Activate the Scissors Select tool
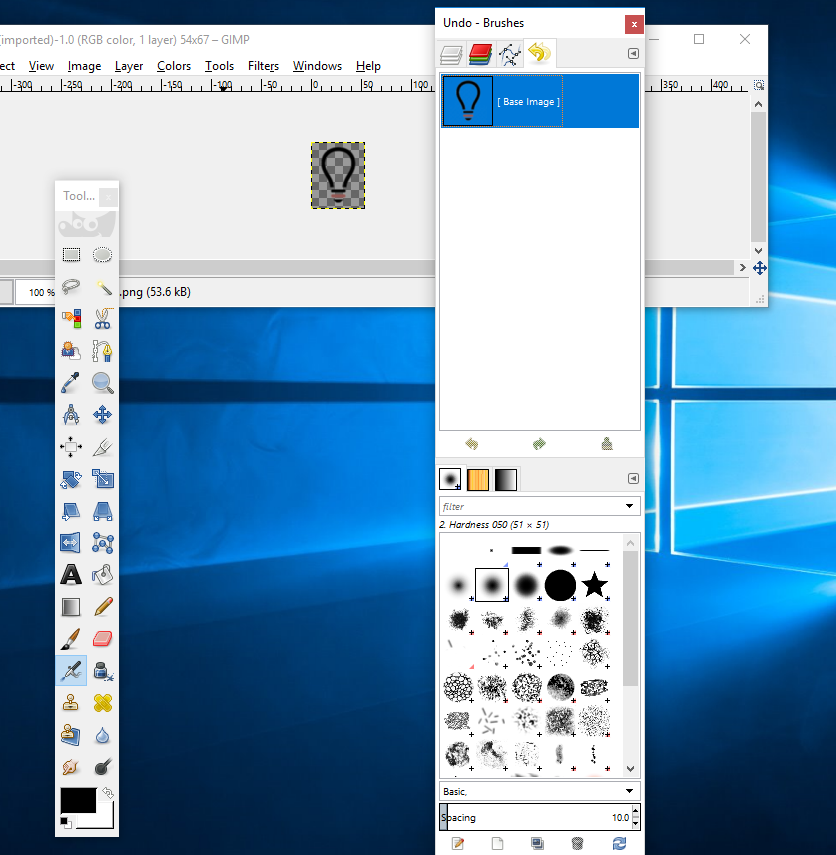Viewport: 836px width, 855px height. pyautogui.click(x=102, y=319)
